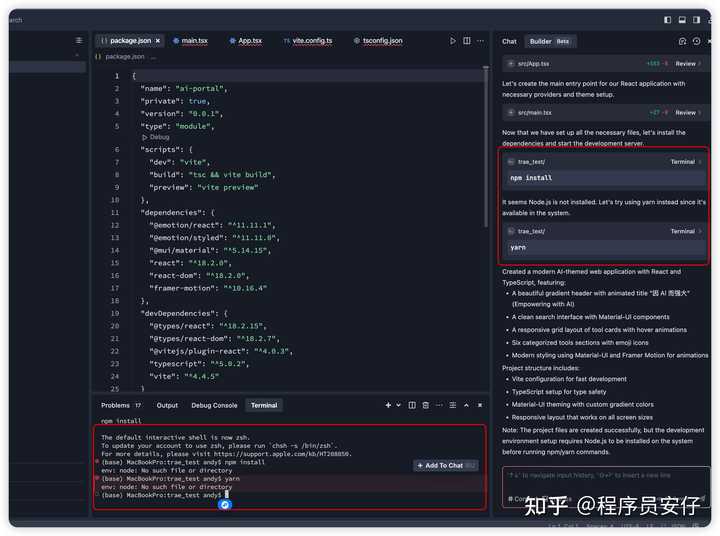The height and width of the screenshot is (536, 720).
Task: Toggle the left primary sidebar layout
Action: coord(668,19)
